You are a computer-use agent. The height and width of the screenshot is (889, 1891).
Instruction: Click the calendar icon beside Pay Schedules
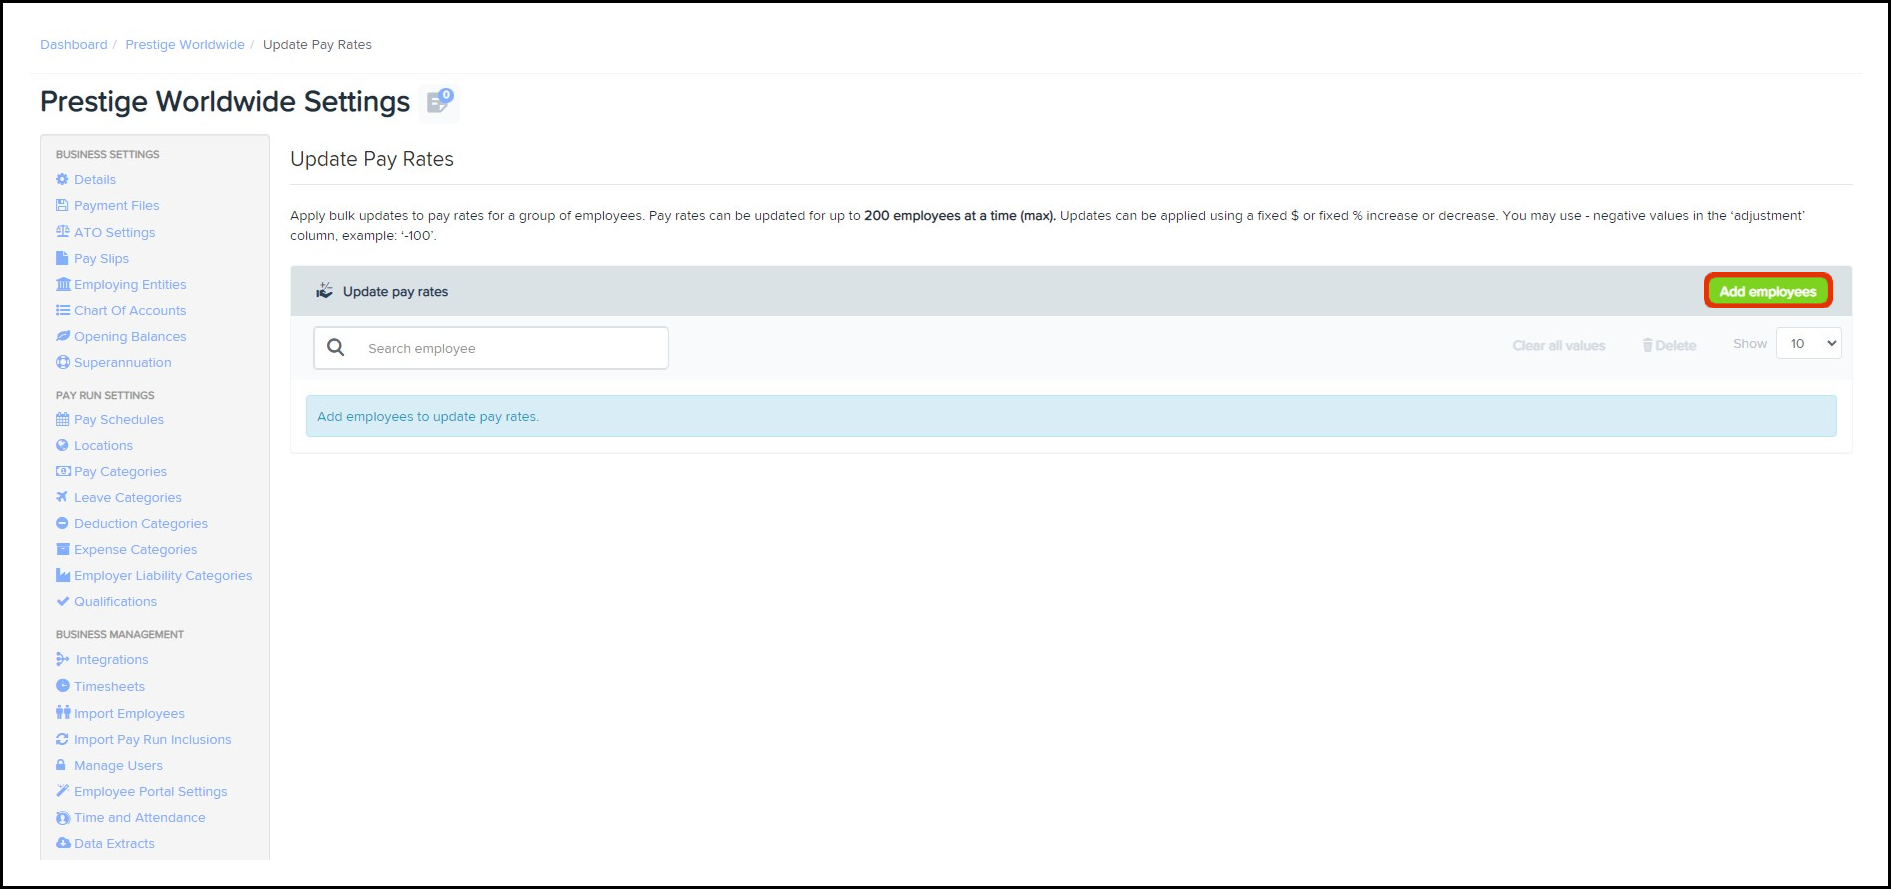tap(63, 419)
